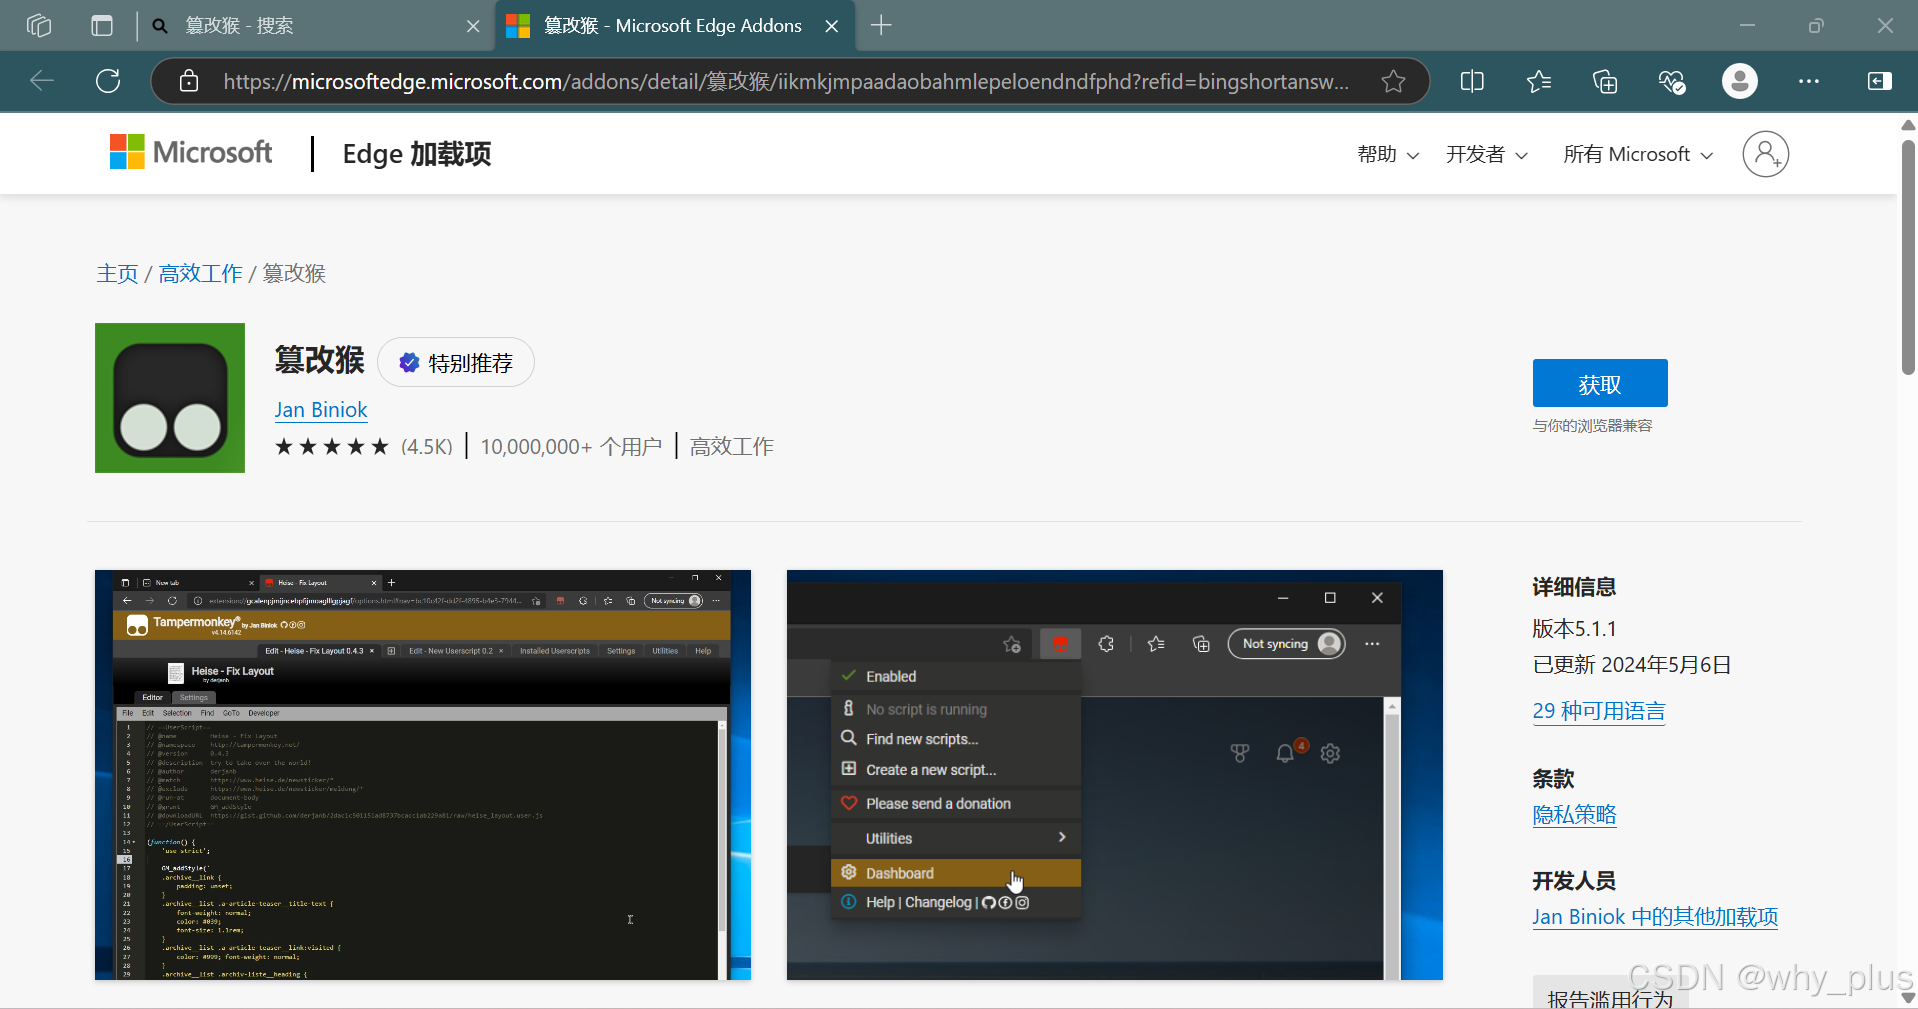1918x1009 pixels.
Task: View Jan Biniok 中的其他加载项
Action: point(1655,917)
